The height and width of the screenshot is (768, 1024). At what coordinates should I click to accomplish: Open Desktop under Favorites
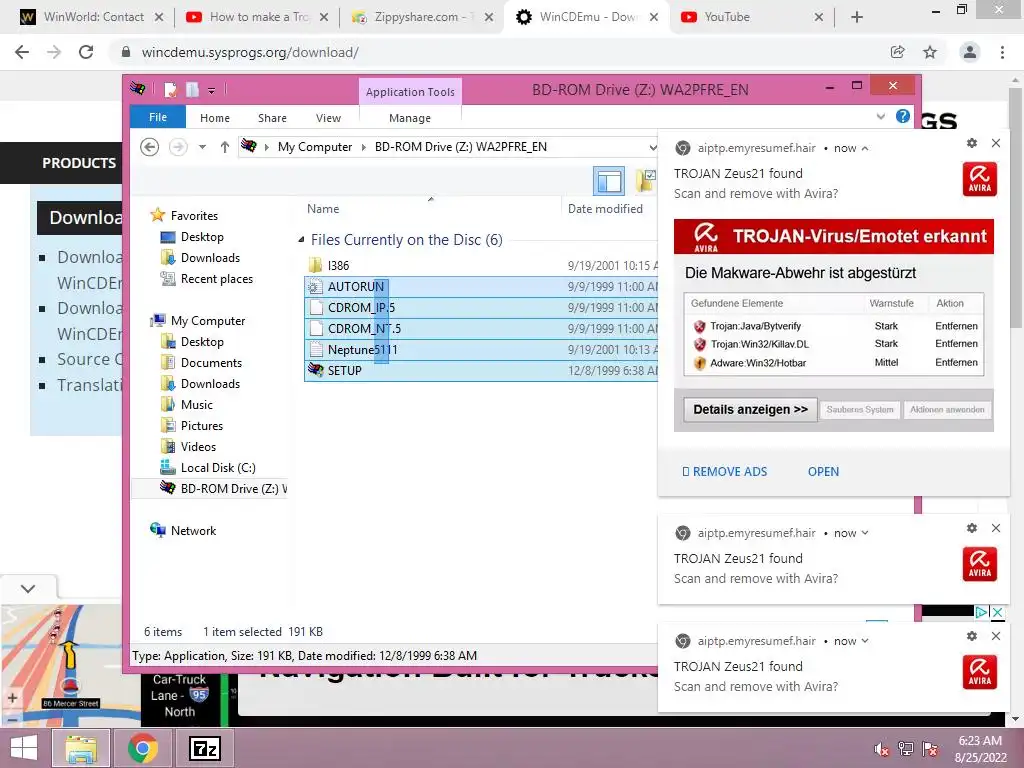202,236
